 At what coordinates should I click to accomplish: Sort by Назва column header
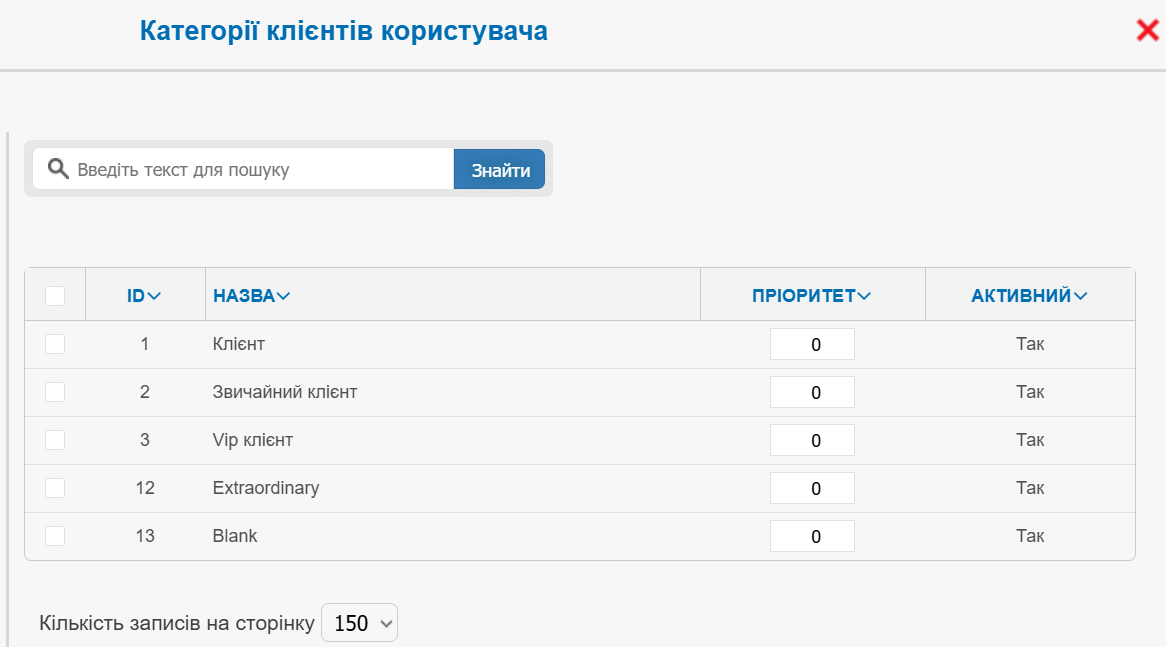(x=251, y=296)
